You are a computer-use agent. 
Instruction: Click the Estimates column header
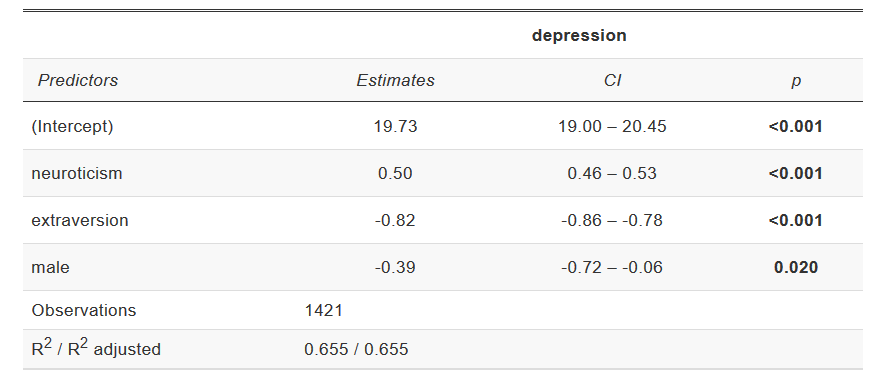[395, 81]
